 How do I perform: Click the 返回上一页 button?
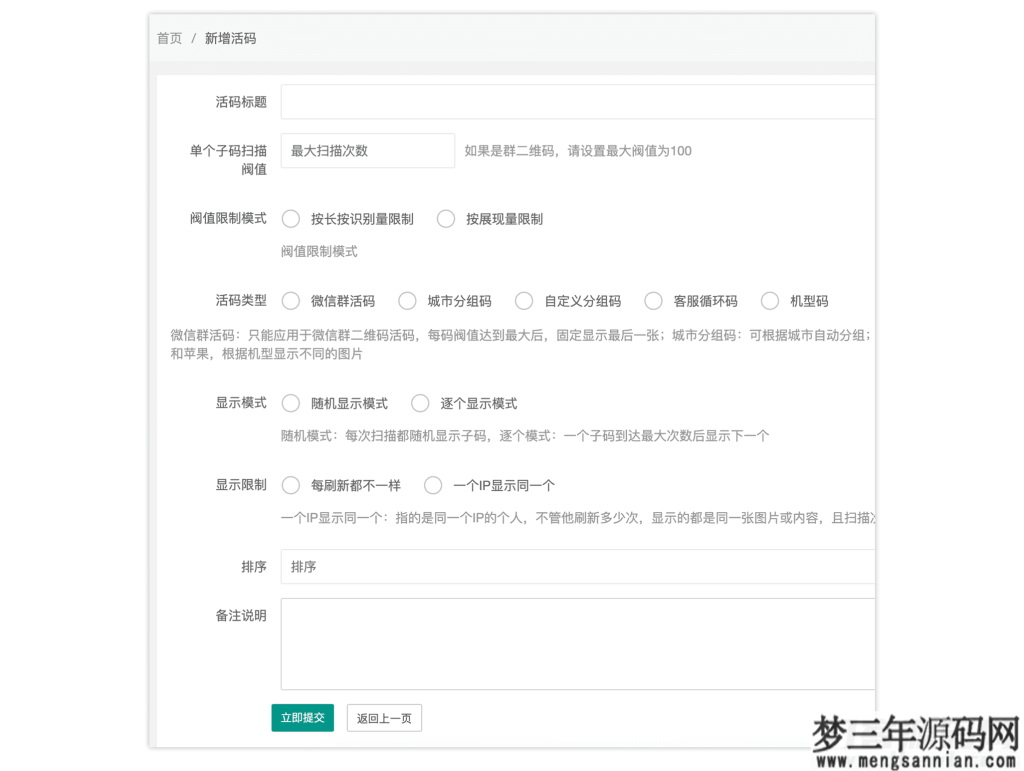tap(384, 717)
